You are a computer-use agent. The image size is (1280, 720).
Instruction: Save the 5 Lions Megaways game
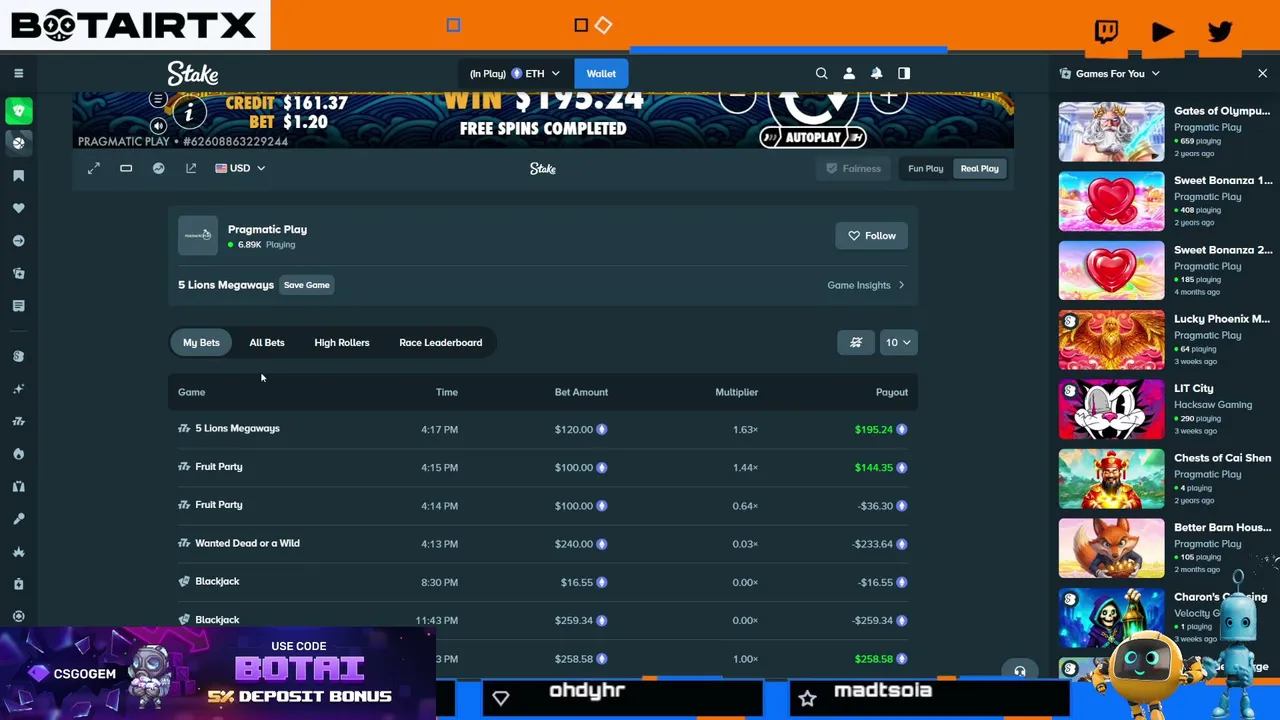(306, 285)
